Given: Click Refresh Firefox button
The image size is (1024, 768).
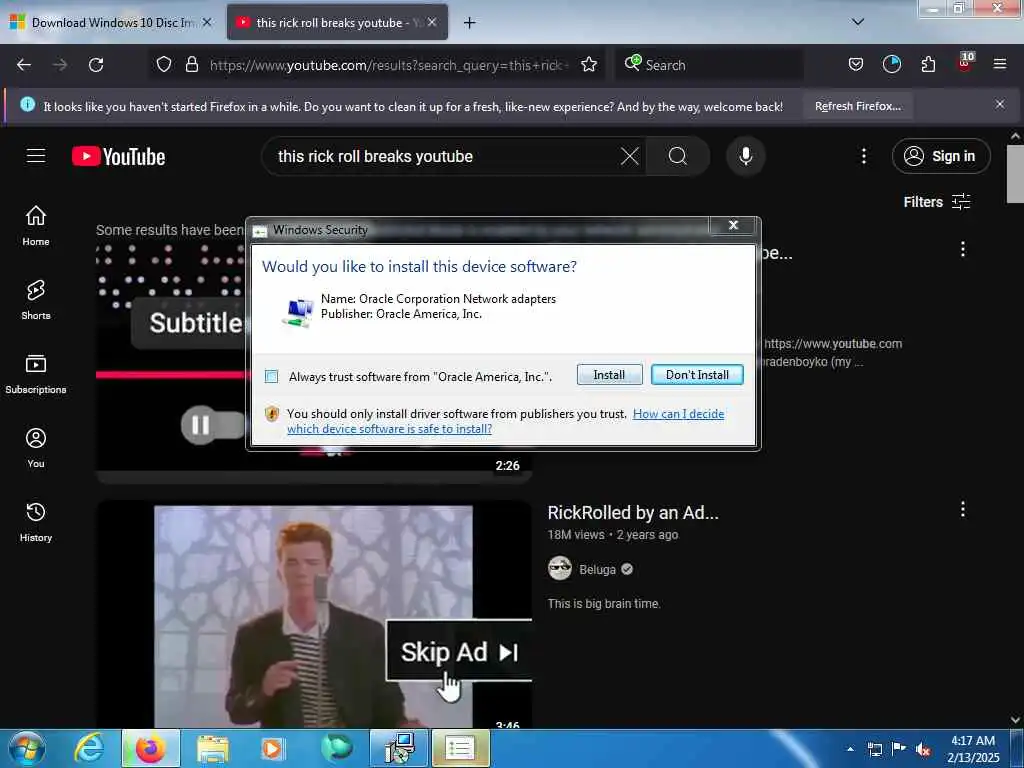Looking at the screenshot, I should pos(857,106).
